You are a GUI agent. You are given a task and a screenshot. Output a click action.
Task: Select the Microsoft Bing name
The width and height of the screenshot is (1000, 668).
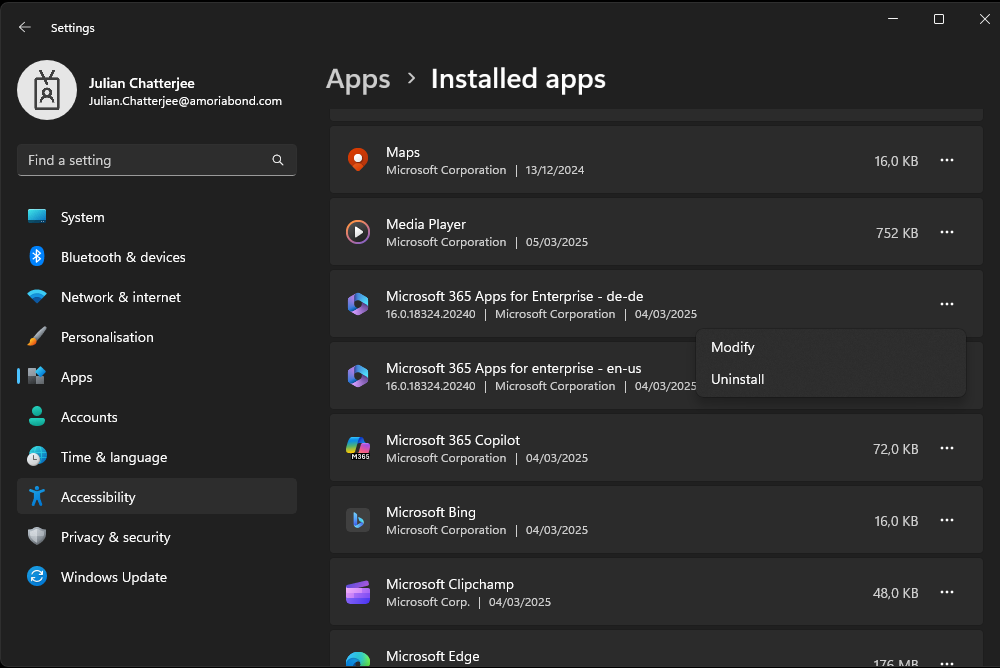pos(430,512)
